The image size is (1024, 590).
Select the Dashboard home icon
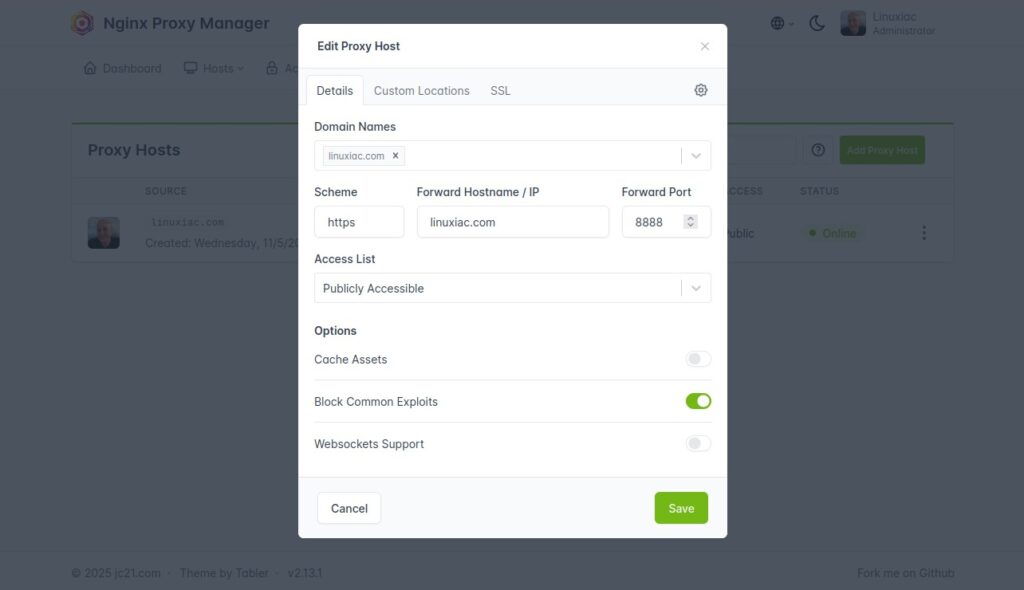click(90, 68)
